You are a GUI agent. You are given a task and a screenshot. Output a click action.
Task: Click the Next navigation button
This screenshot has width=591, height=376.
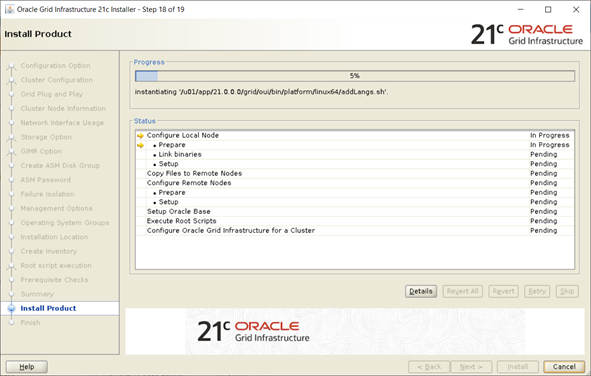(471, 367)
